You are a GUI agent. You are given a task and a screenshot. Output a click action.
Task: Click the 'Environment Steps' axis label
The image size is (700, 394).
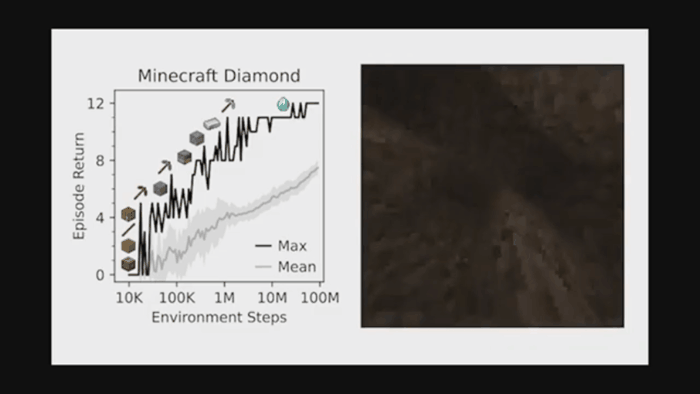(x=219, y=317)
